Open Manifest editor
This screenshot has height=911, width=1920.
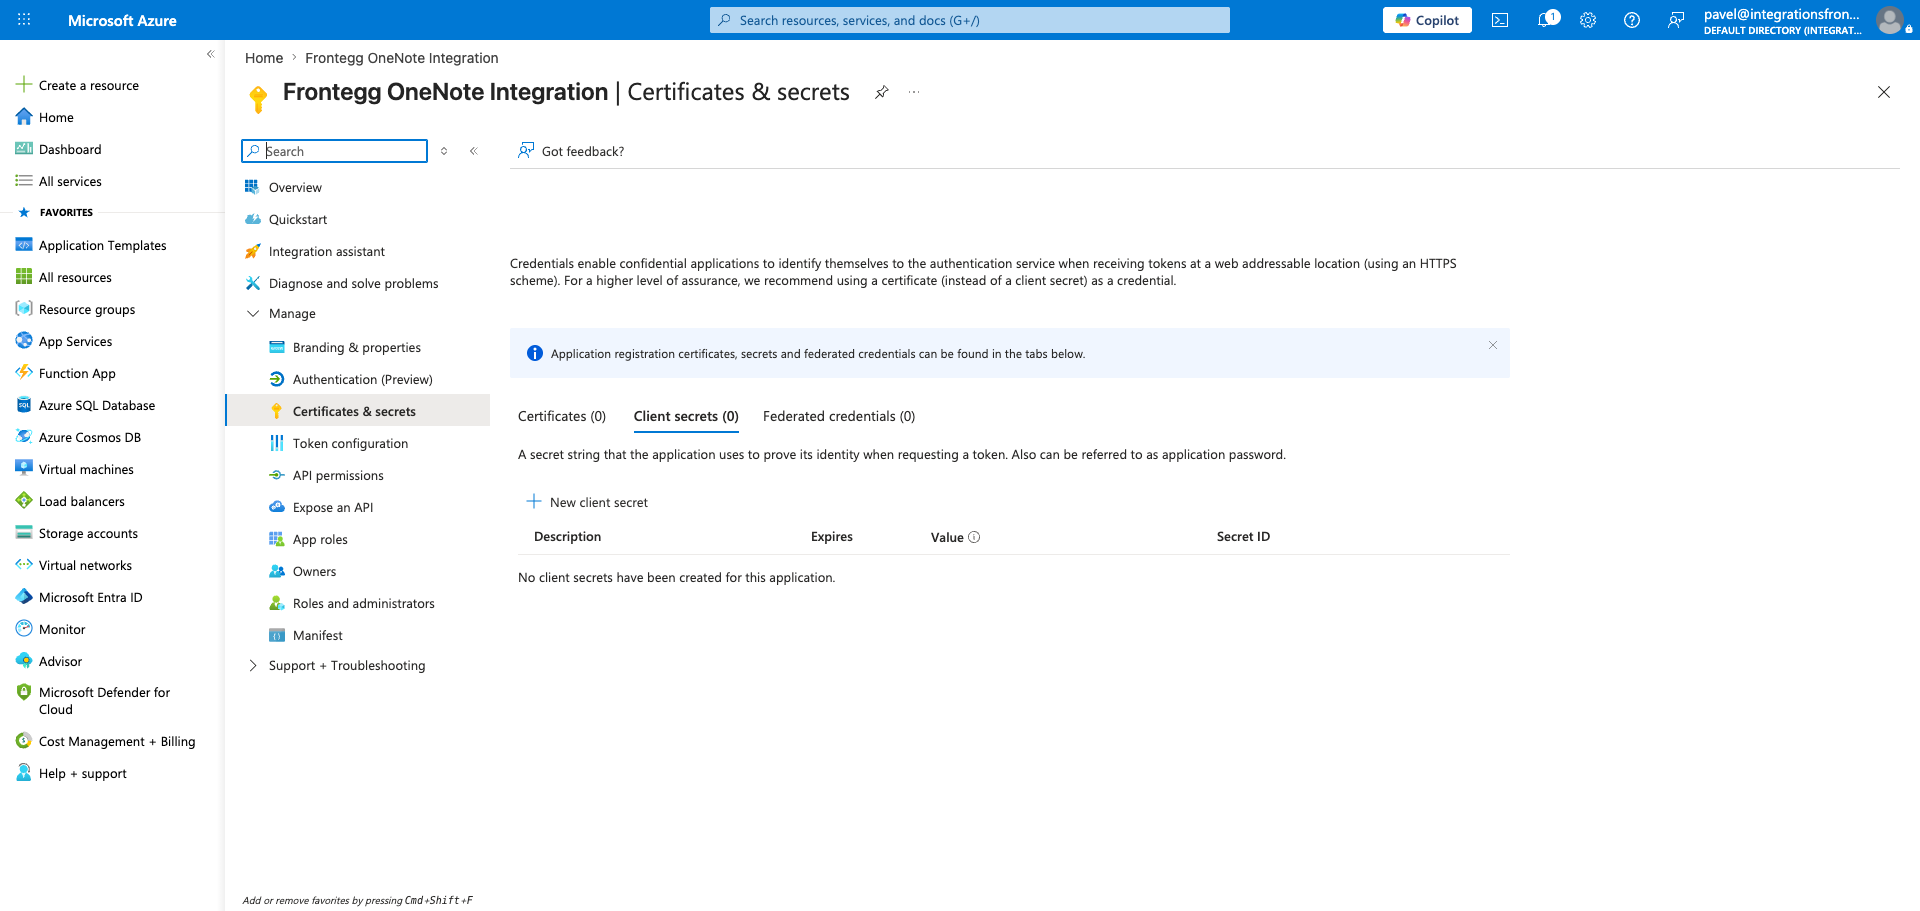[x=317, y=635]
